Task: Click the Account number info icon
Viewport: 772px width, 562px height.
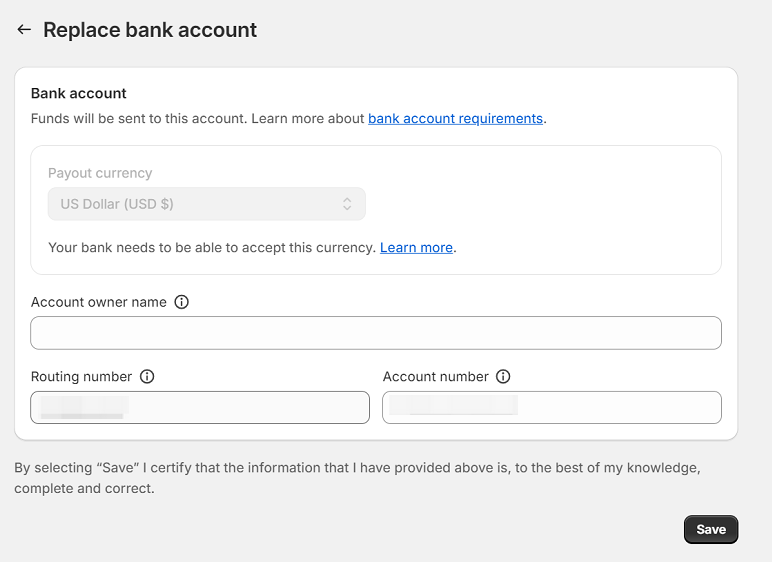Action: click(x=503, y=377)
